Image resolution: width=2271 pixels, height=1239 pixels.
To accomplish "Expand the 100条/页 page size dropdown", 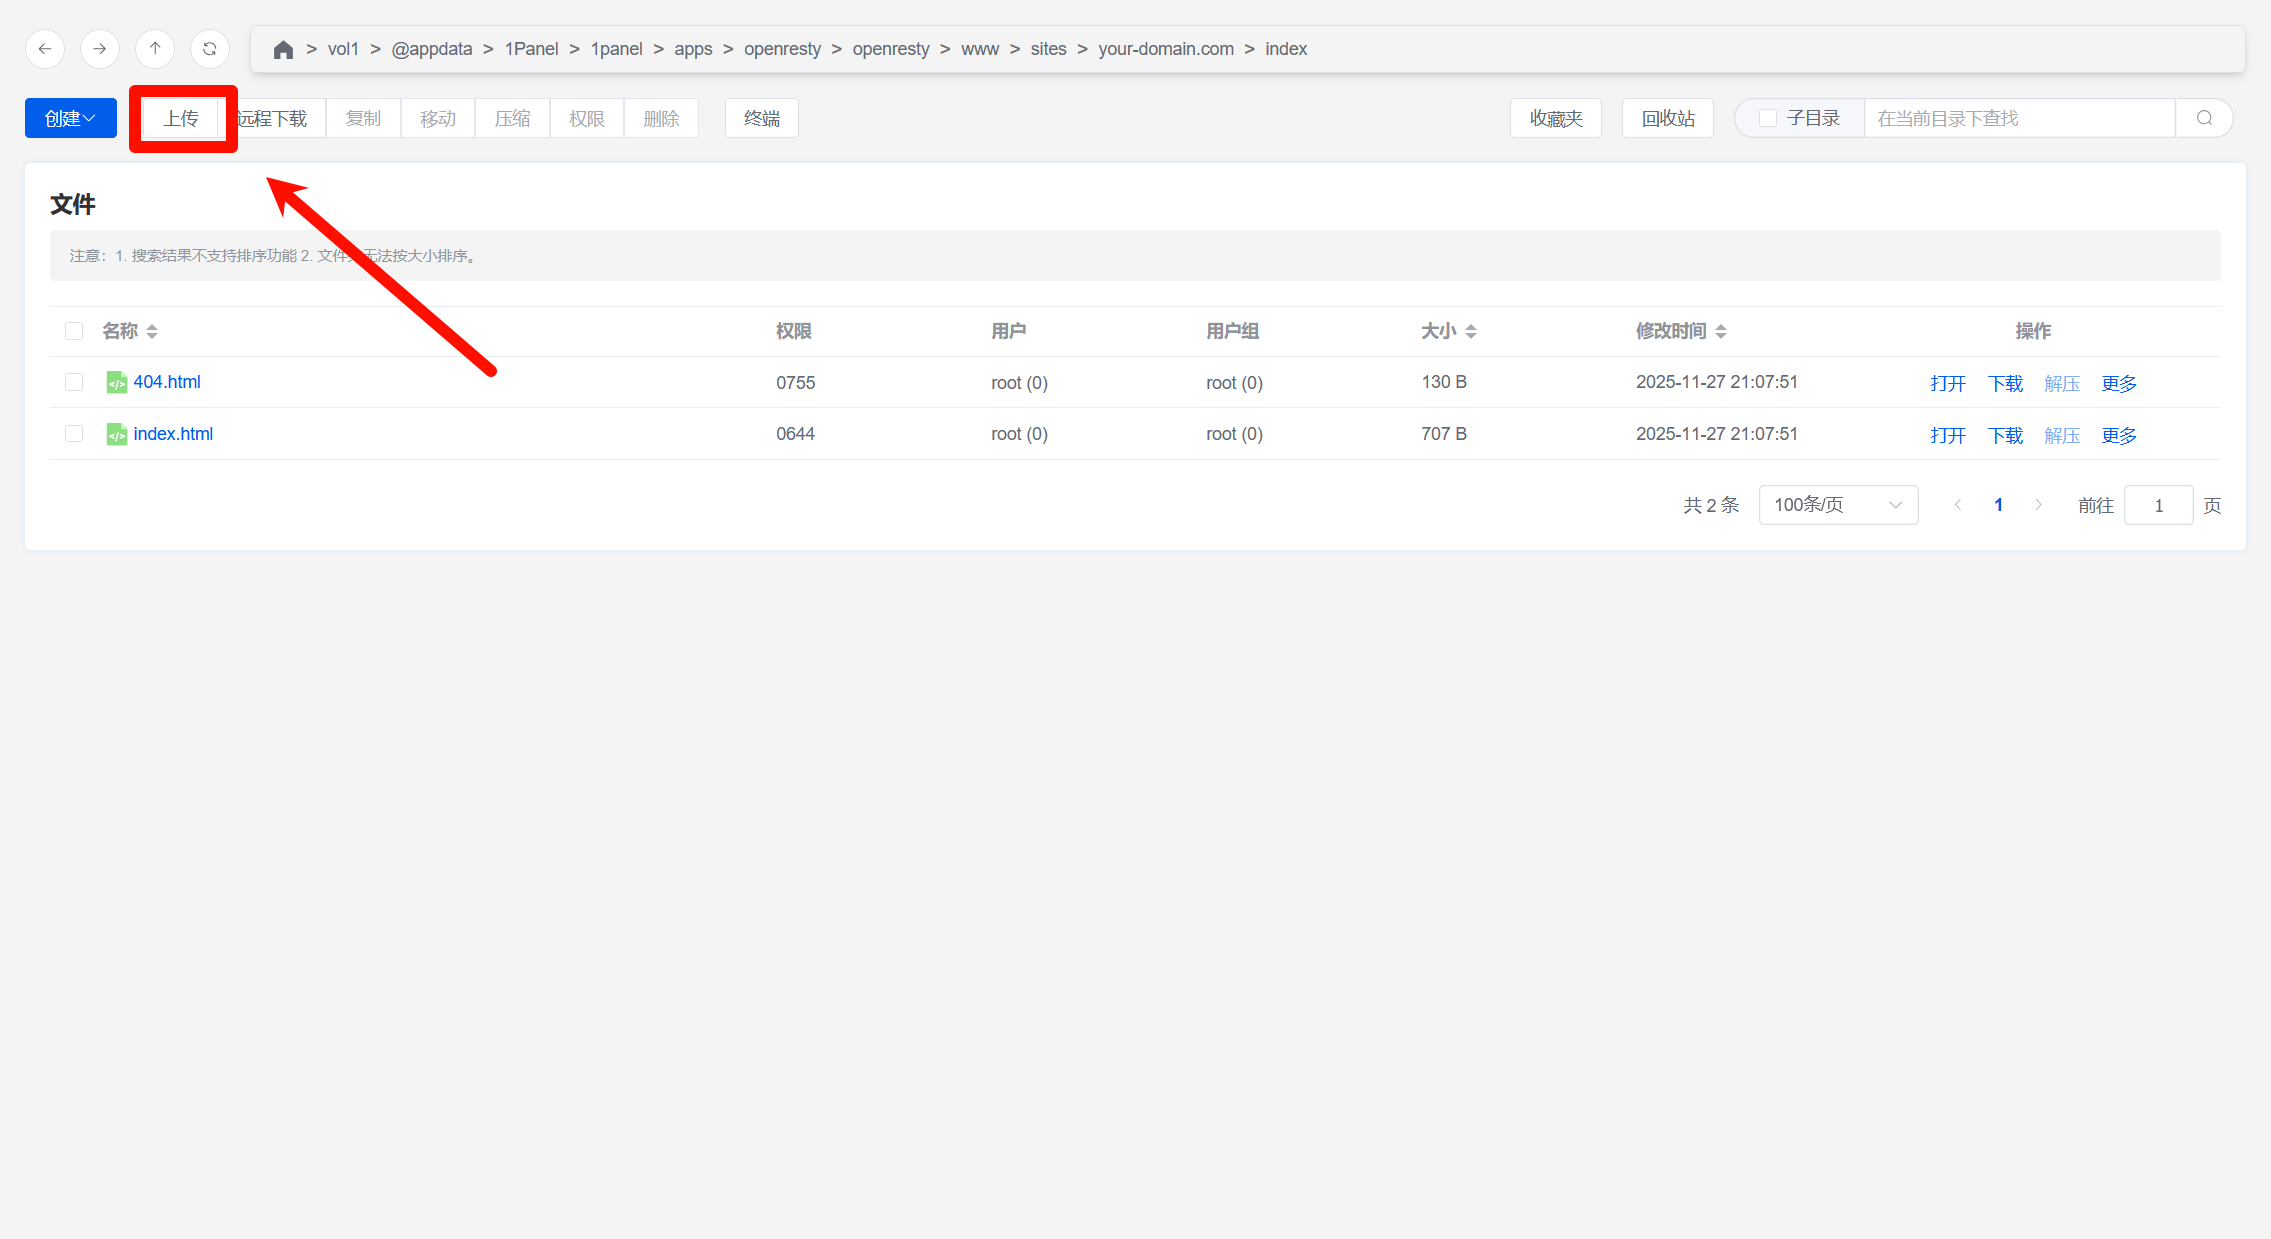I will pos(1837,505).
